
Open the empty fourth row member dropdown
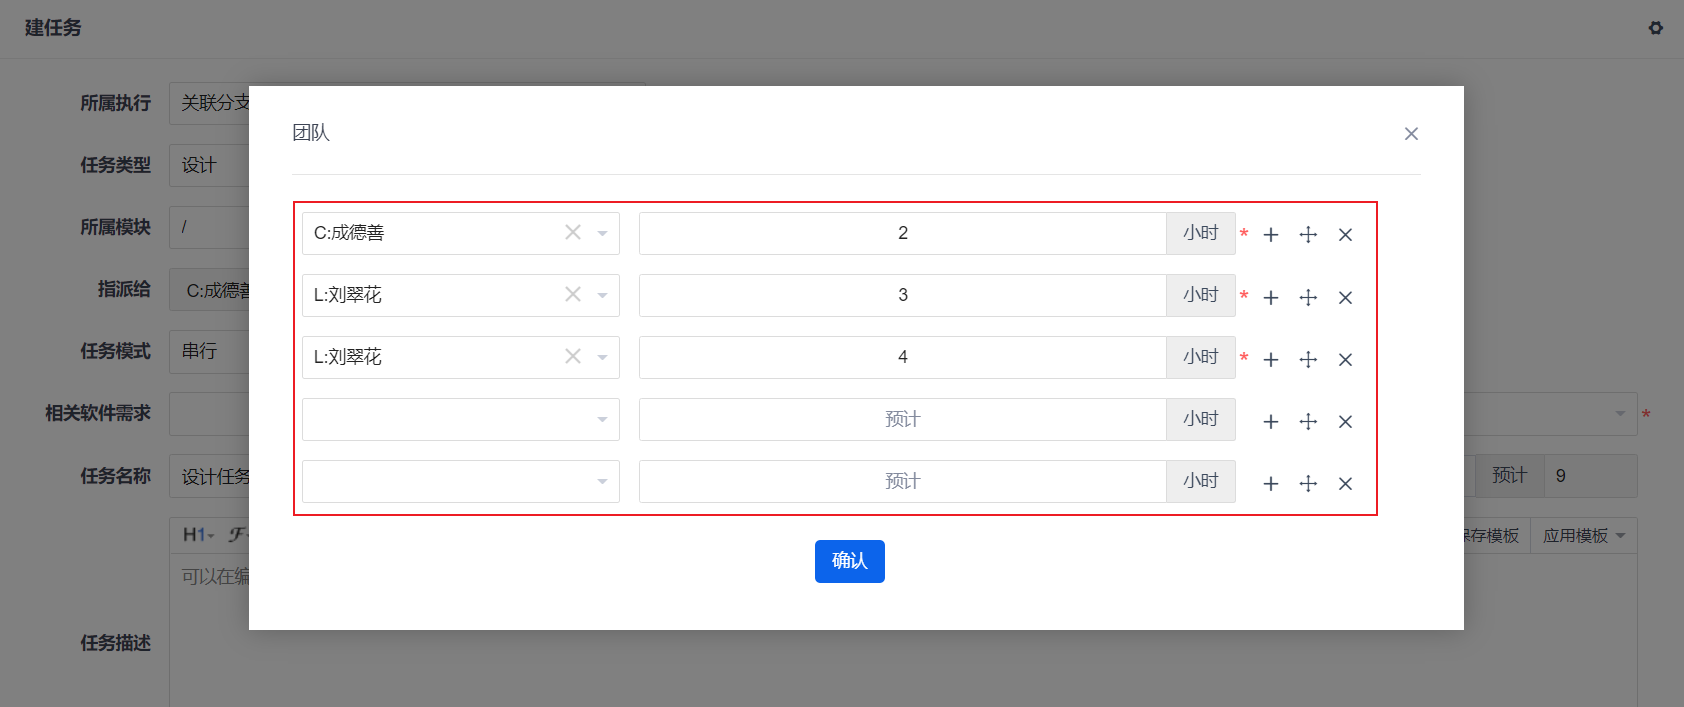pyautogui.click(x=461, y=419)
